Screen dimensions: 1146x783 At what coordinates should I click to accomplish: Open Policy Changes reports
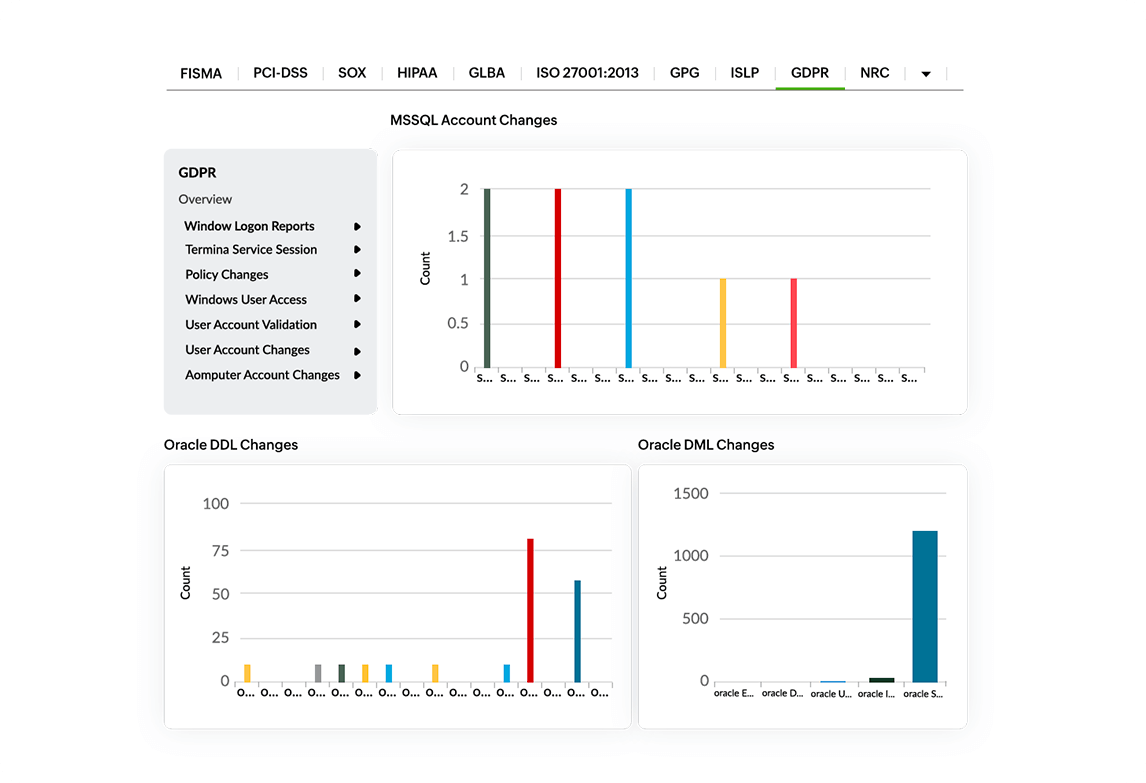pos(227,275)
